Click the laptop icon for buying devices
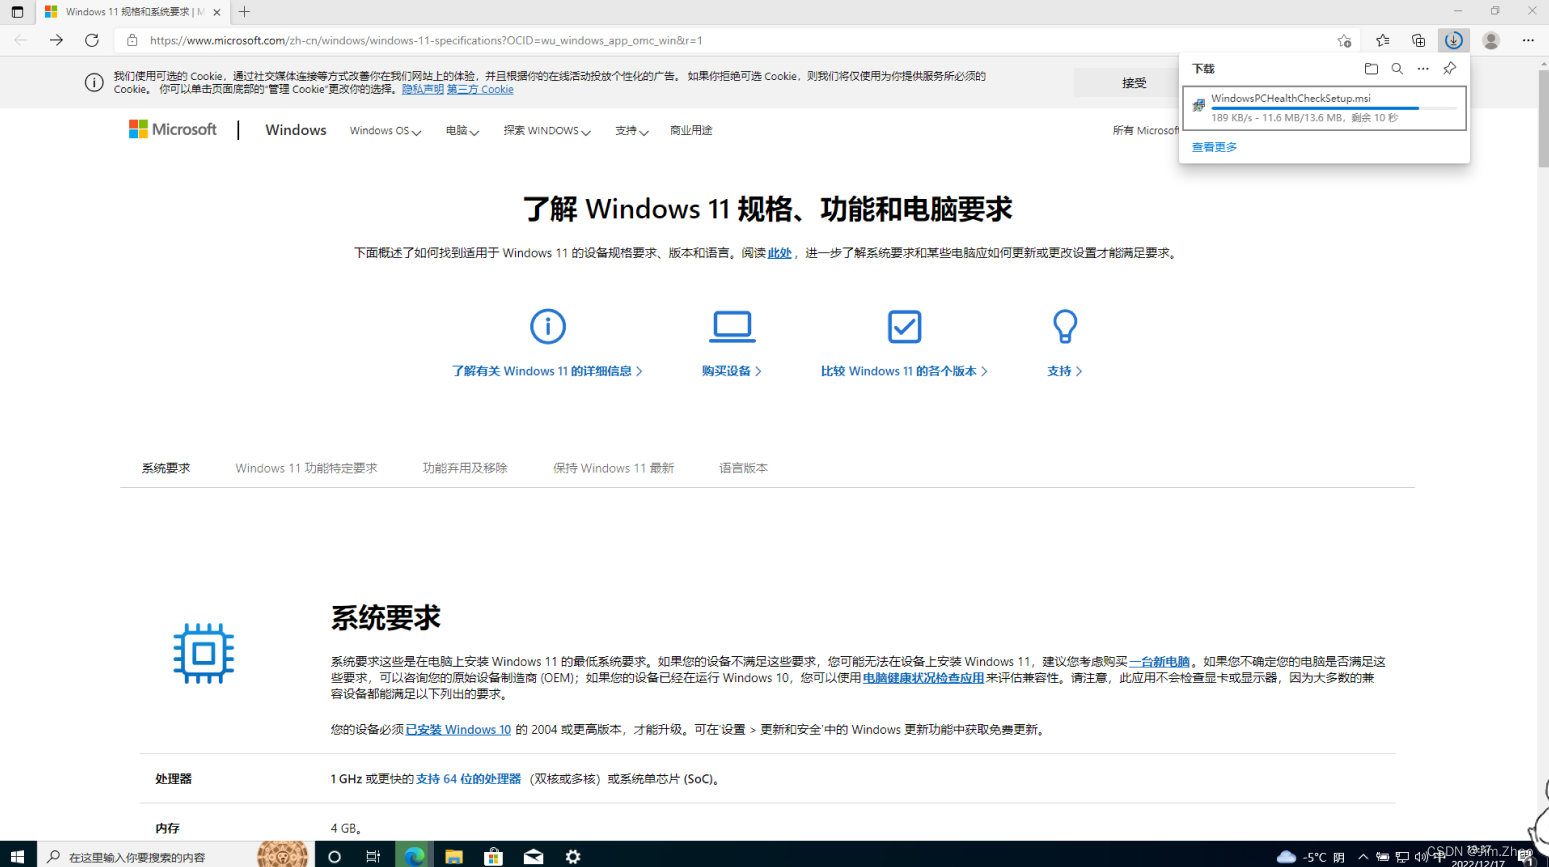The width and height of the screenshot is (1549, 867). (732, 326)
